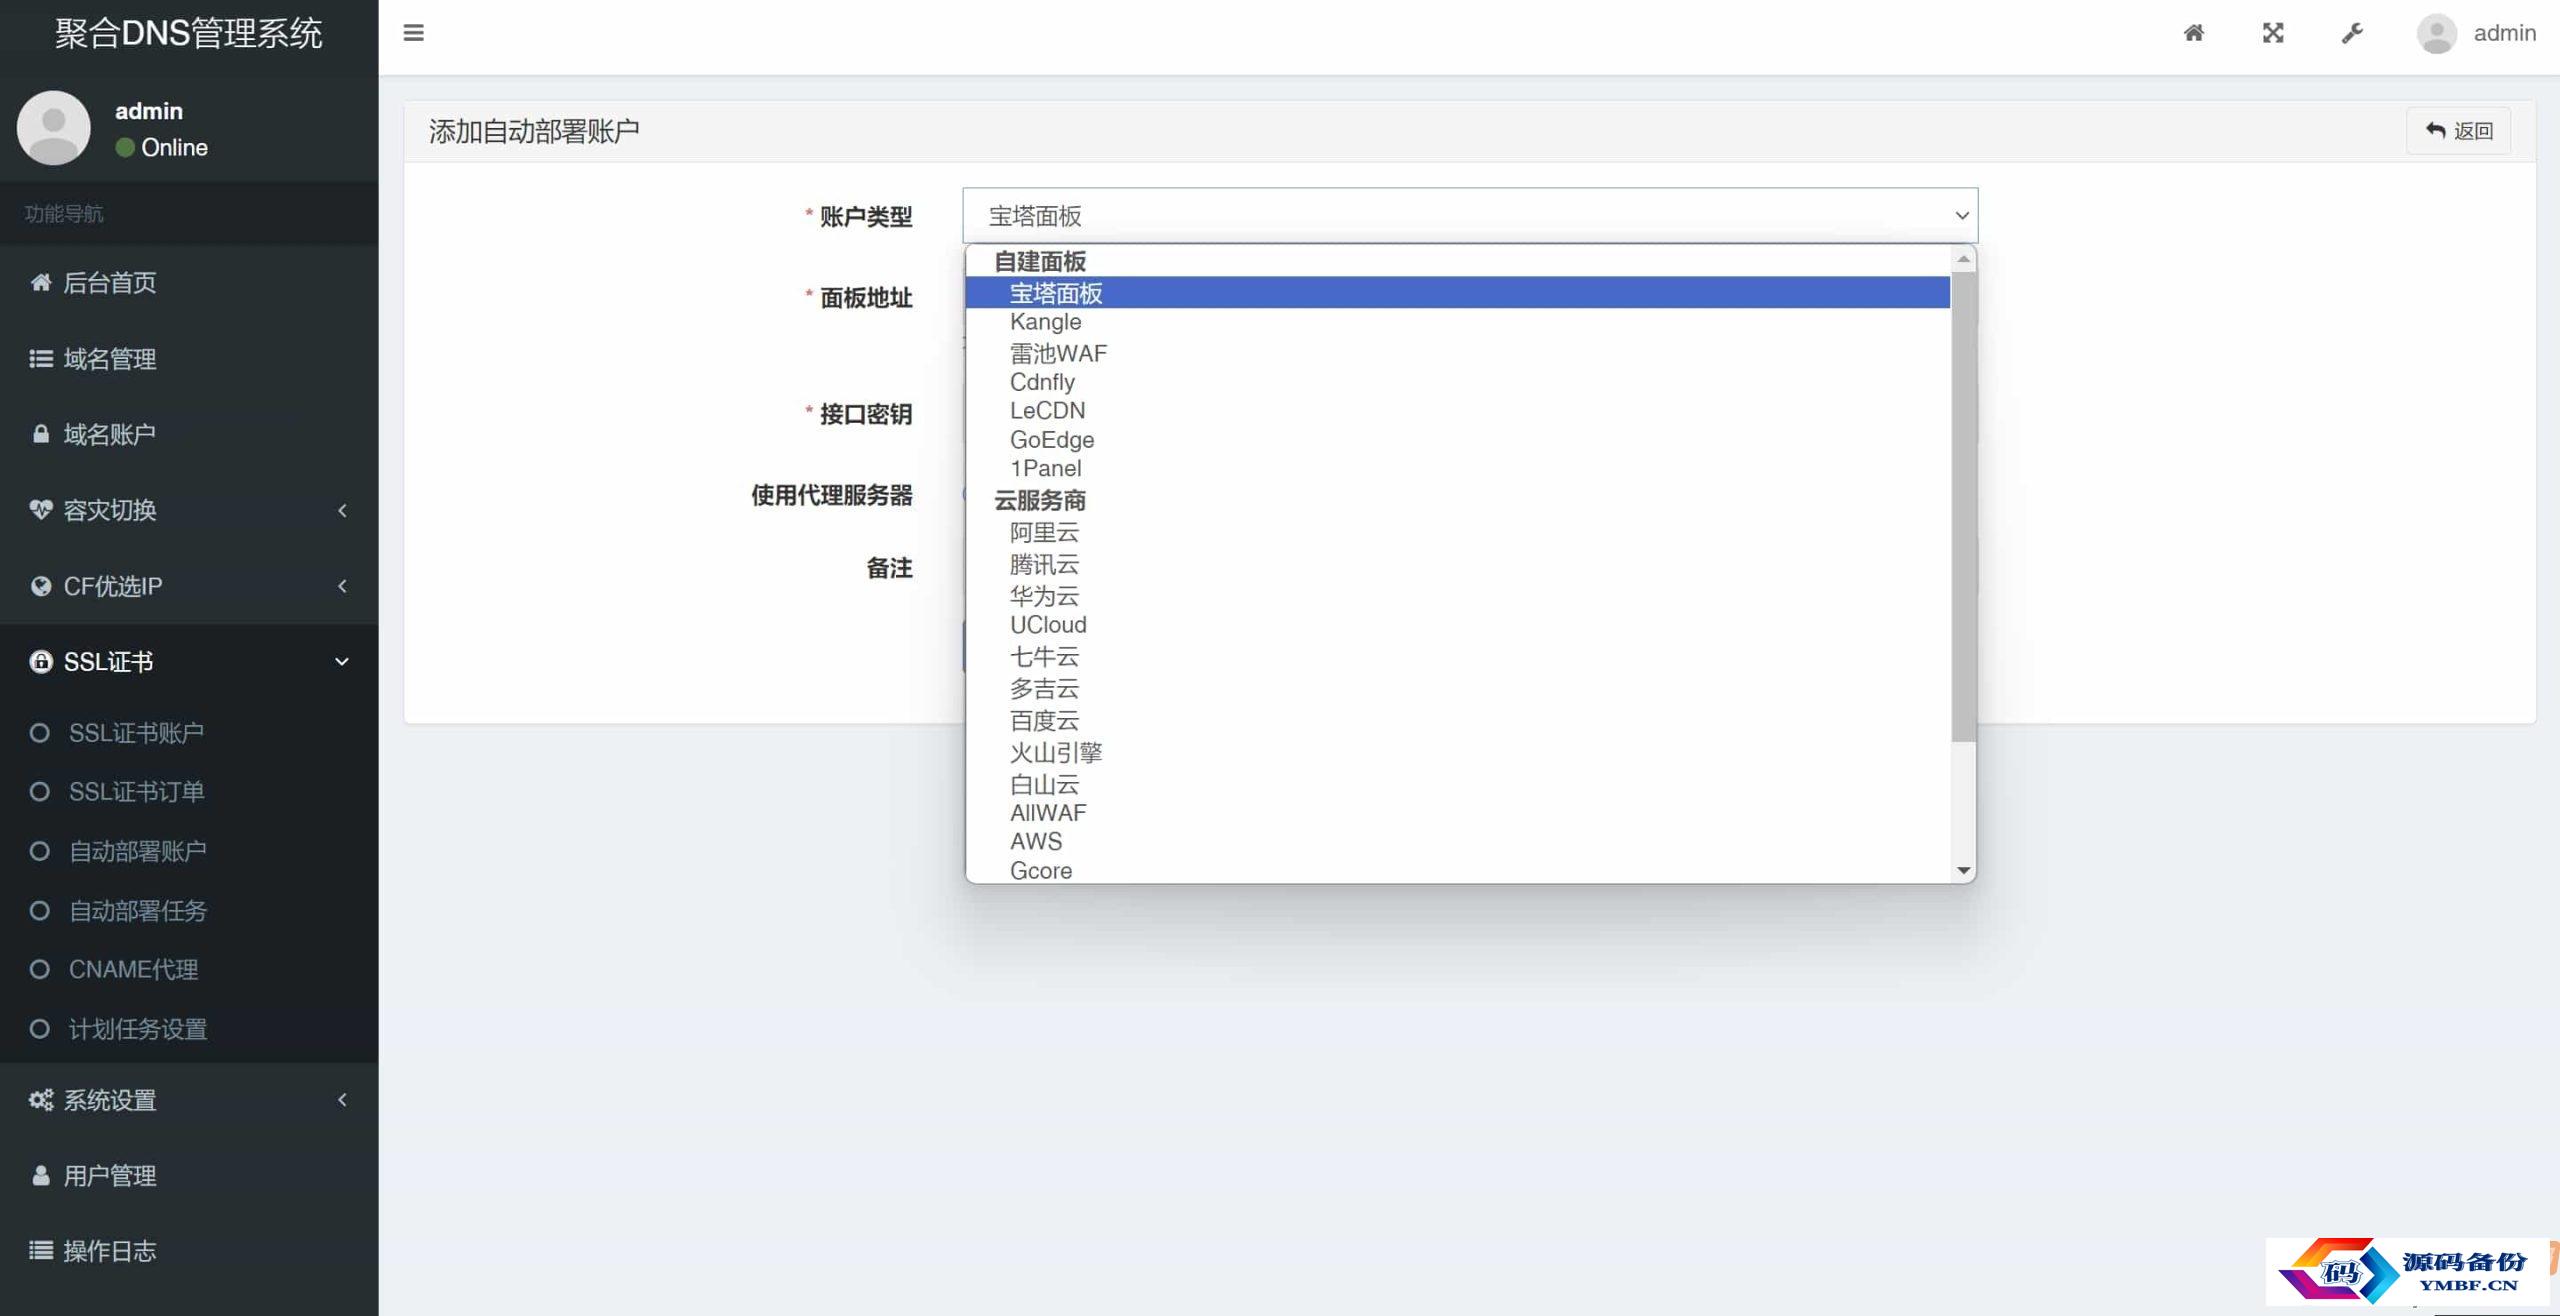This screenshot has width=2560, height=1316.
Task: Click the sidebar admin profile picture
Action: pos(54,128)
